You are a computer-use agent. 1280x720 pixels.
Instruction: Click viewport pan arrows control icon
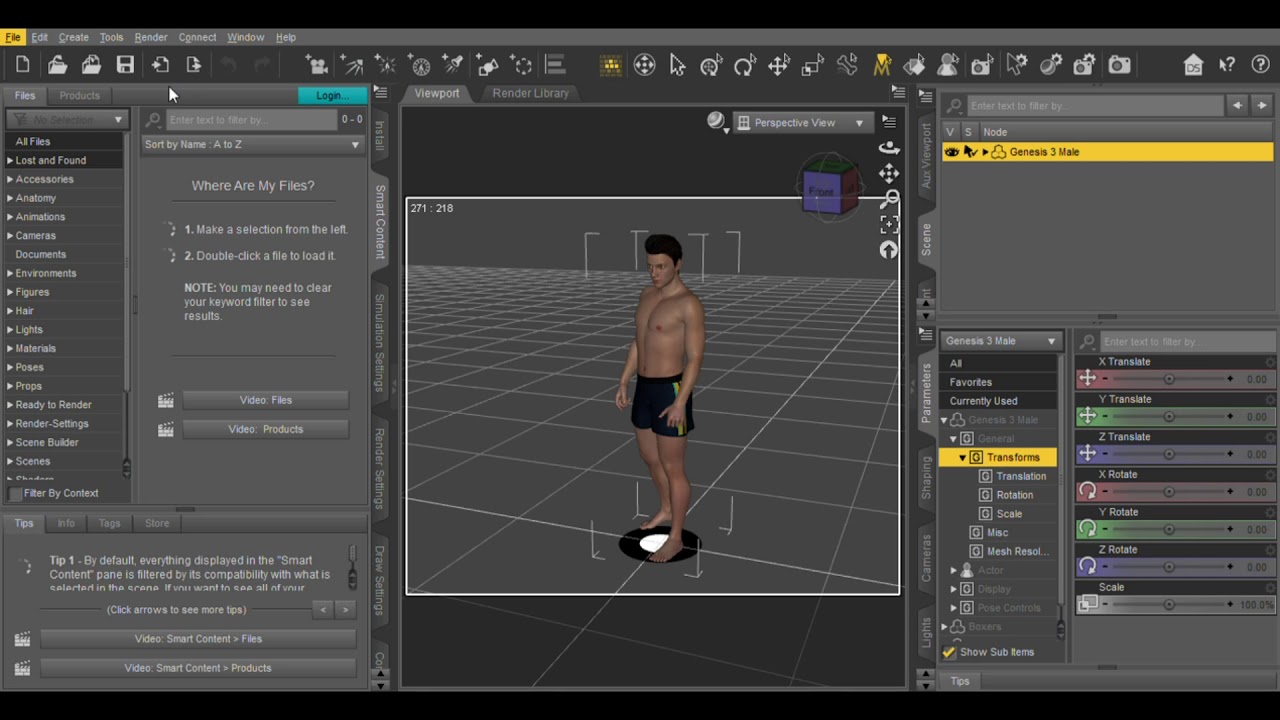click(889, 173)
